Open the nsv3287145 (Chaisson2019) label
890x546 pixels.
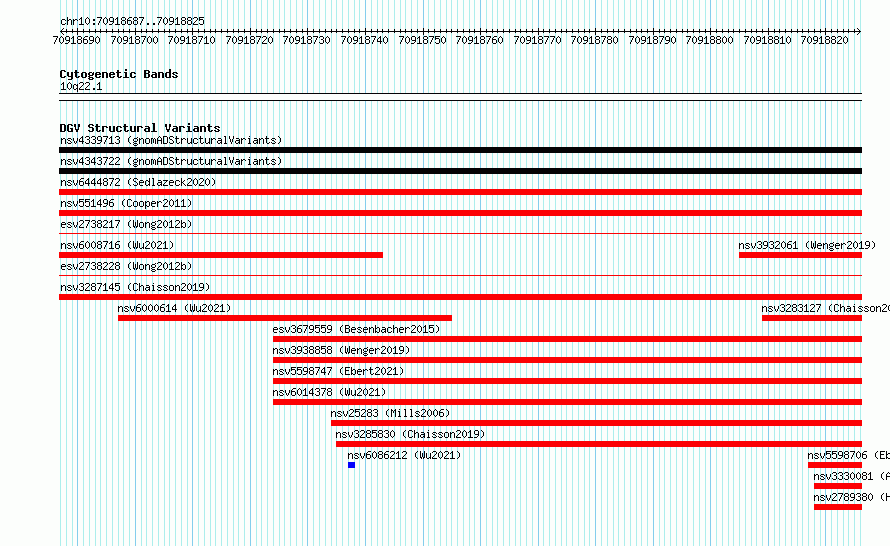(x=135, y=287)
